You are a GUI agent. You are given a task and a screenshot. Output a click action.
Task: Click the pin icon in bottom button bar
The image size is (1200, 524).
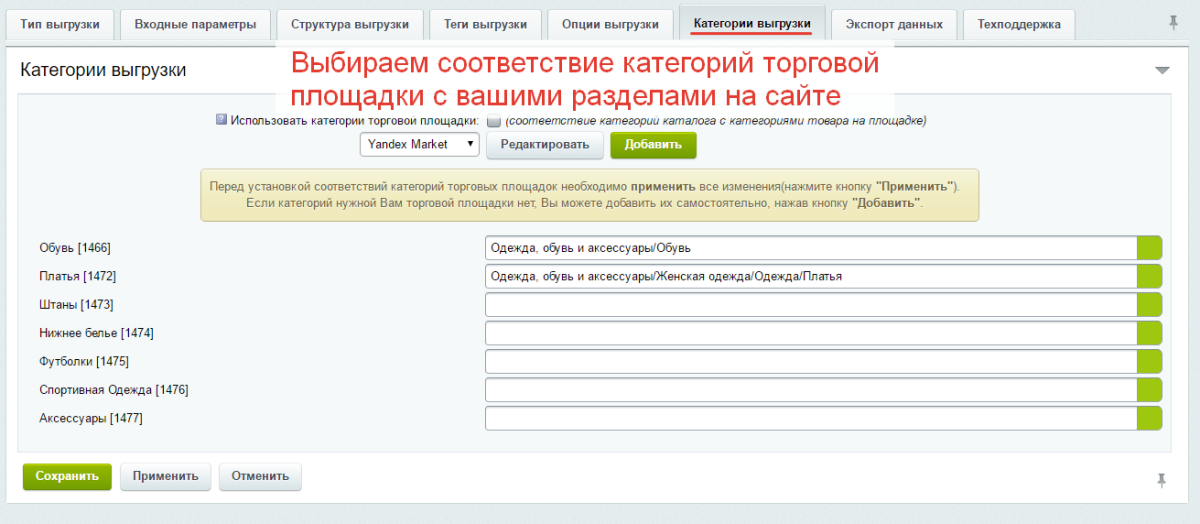point(1161,480)
